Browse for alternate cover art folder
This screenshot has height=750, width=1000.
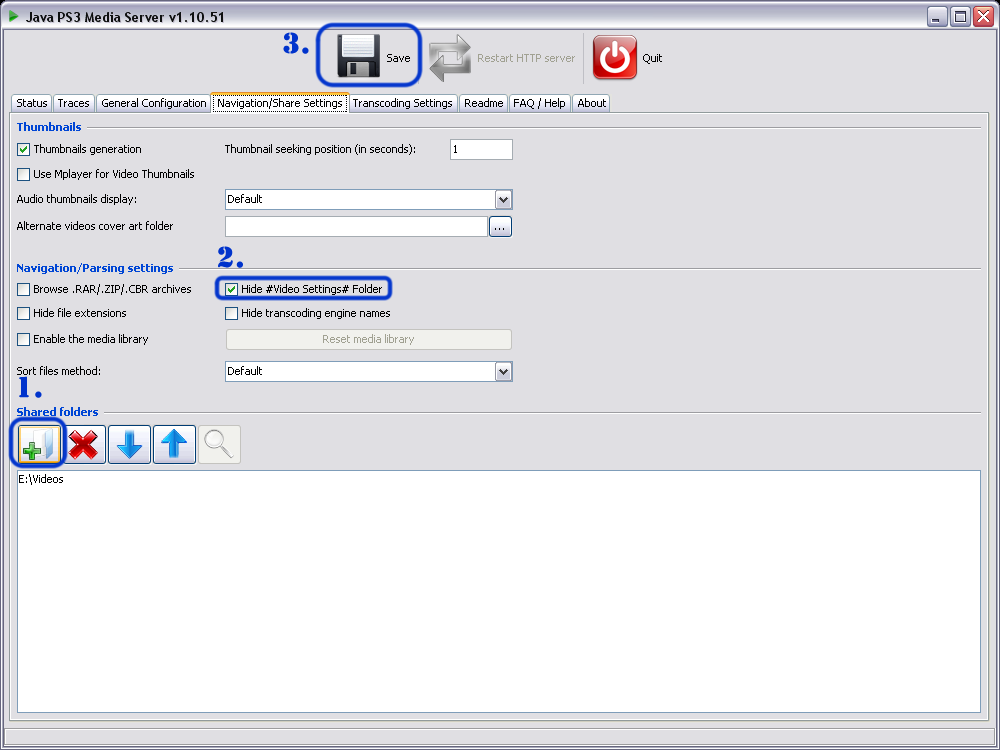pos(501,226)
